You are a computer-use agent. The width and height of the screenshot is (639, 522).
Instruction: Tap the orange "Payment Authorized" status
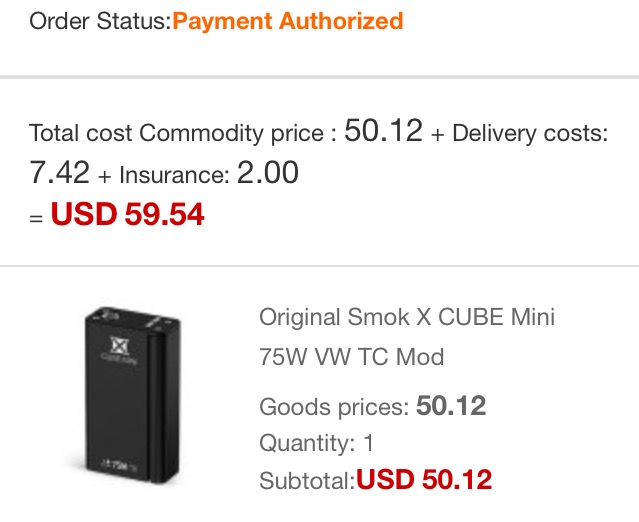point(288,20)
